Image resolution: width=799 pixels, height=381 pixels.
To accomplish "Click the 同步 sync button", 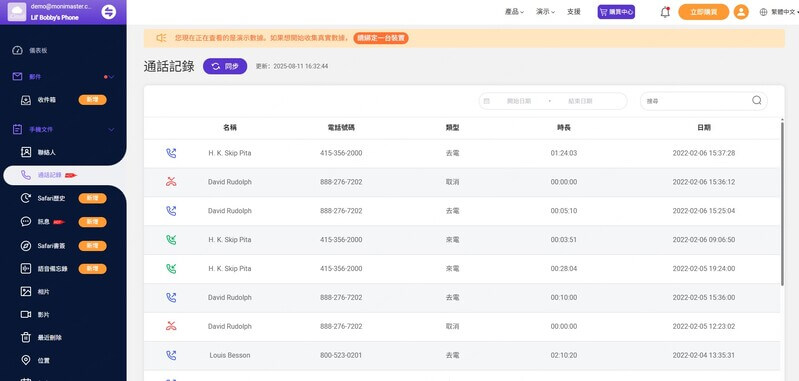I will (x=225, y=66).
